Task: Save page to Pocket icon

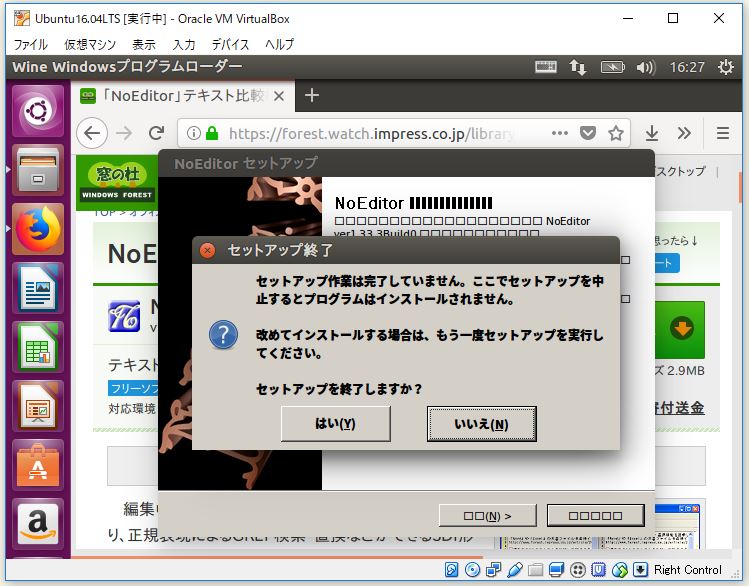Action: tap(588, 133)
